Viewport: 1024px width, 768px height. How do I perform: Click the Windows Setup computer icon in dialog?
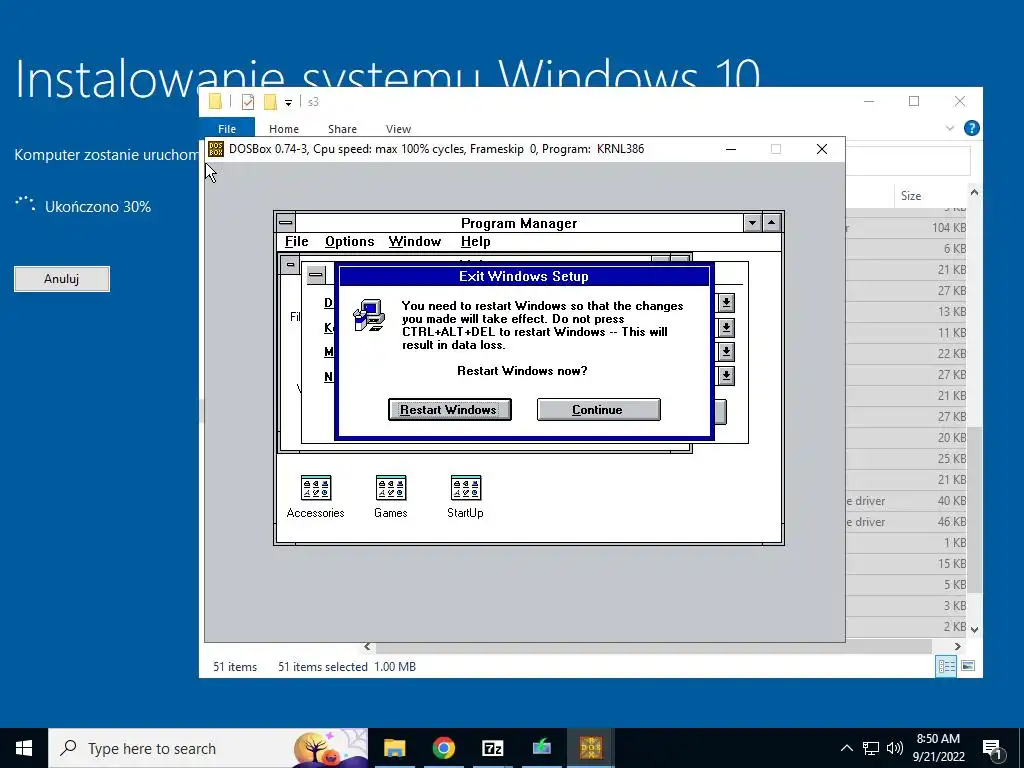coord(369,315)
